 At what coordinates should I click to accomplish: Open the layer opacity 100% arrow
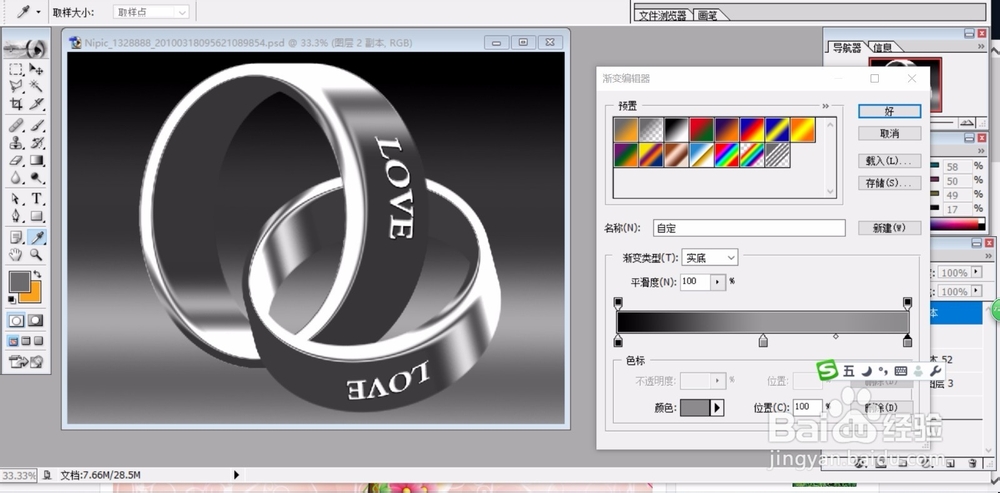pos(976,273)
